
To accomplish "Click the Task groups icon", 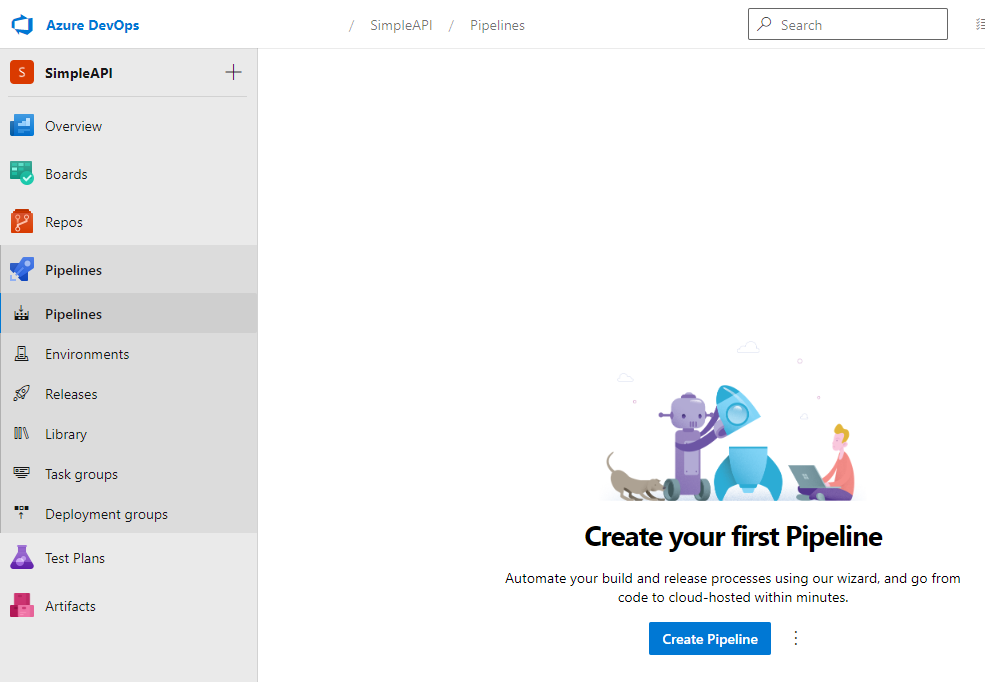I will [x=21, y=473].
